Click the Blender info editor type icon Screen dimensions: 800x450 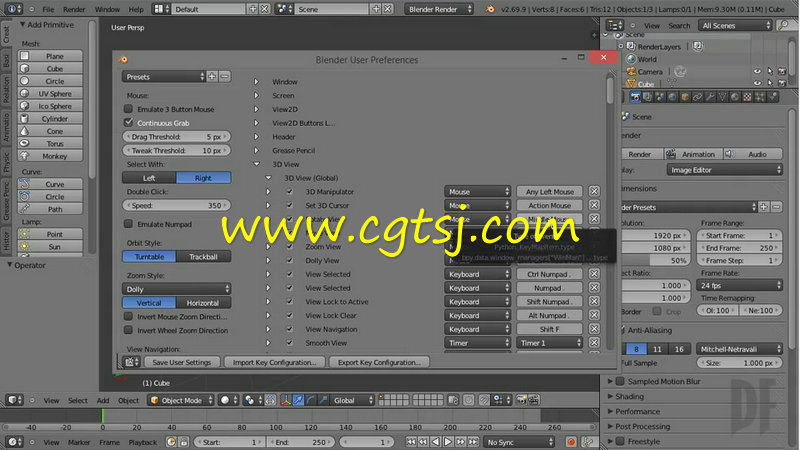(13, 9)
